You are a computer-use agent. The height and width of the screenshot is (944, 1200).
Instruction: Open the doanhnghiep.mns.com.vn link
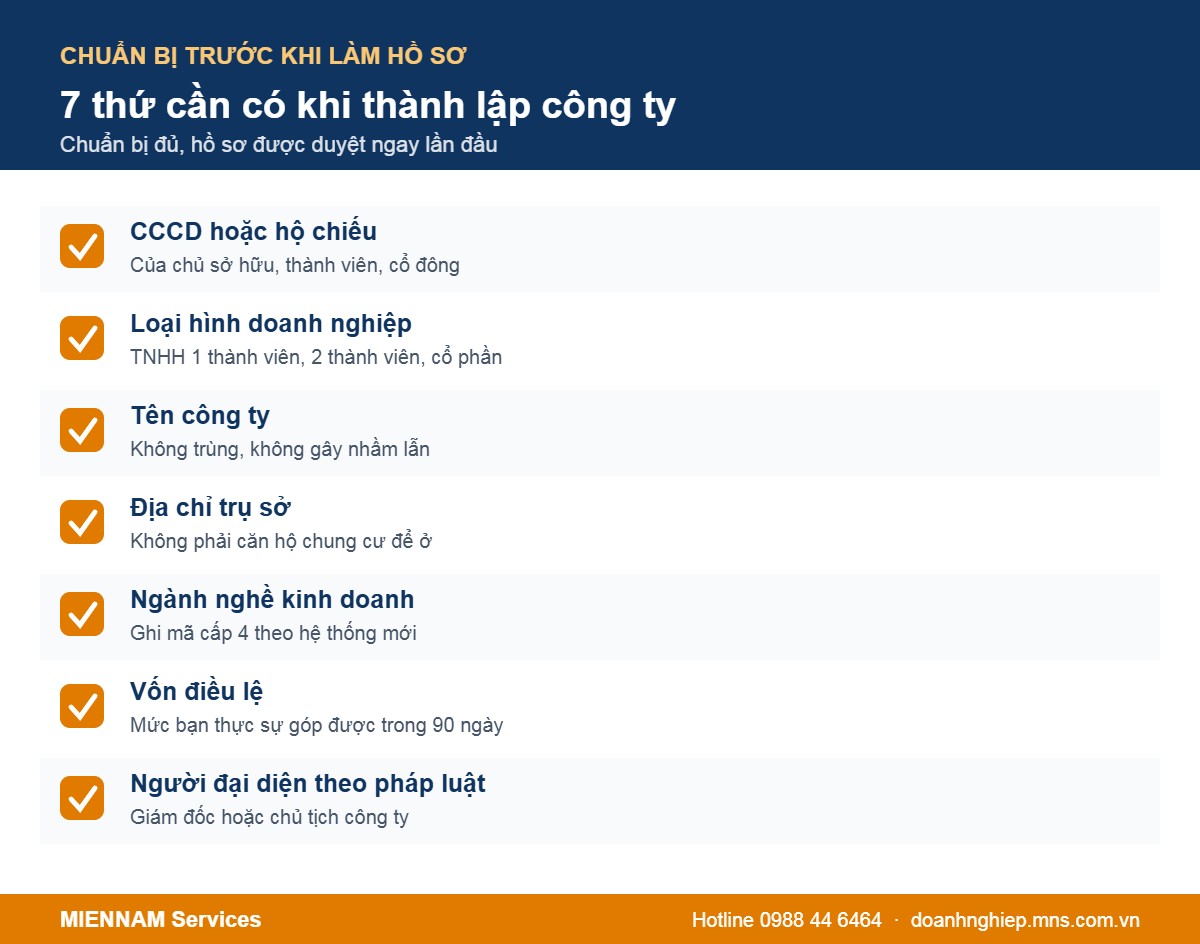coord(1025,921)
